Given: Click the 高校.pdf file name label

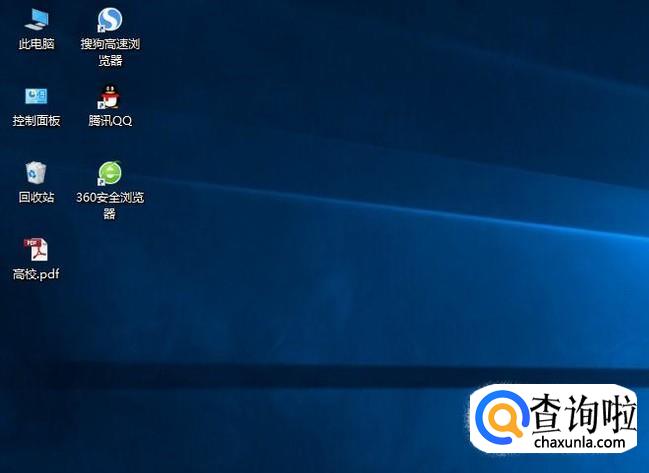Looking at the screenshot, I should click(36, 274).
